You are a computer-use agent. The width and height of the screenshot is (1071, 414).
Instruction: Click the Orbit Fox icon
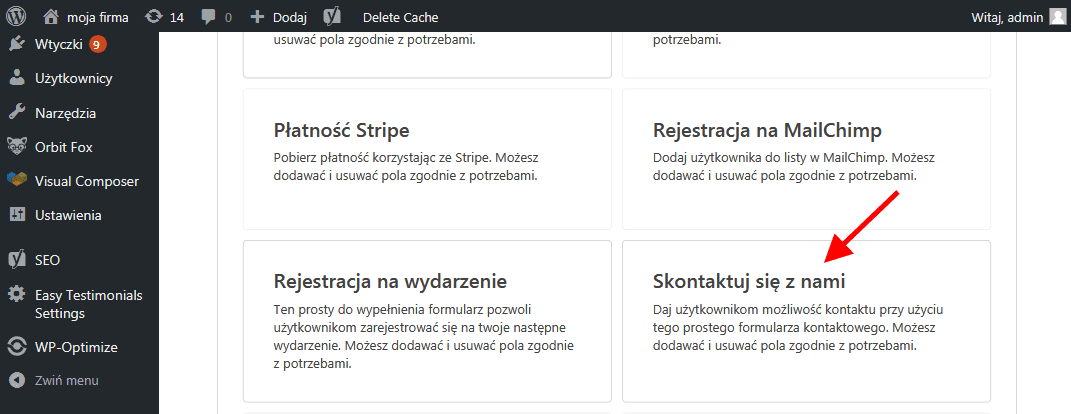coord(16,146)
